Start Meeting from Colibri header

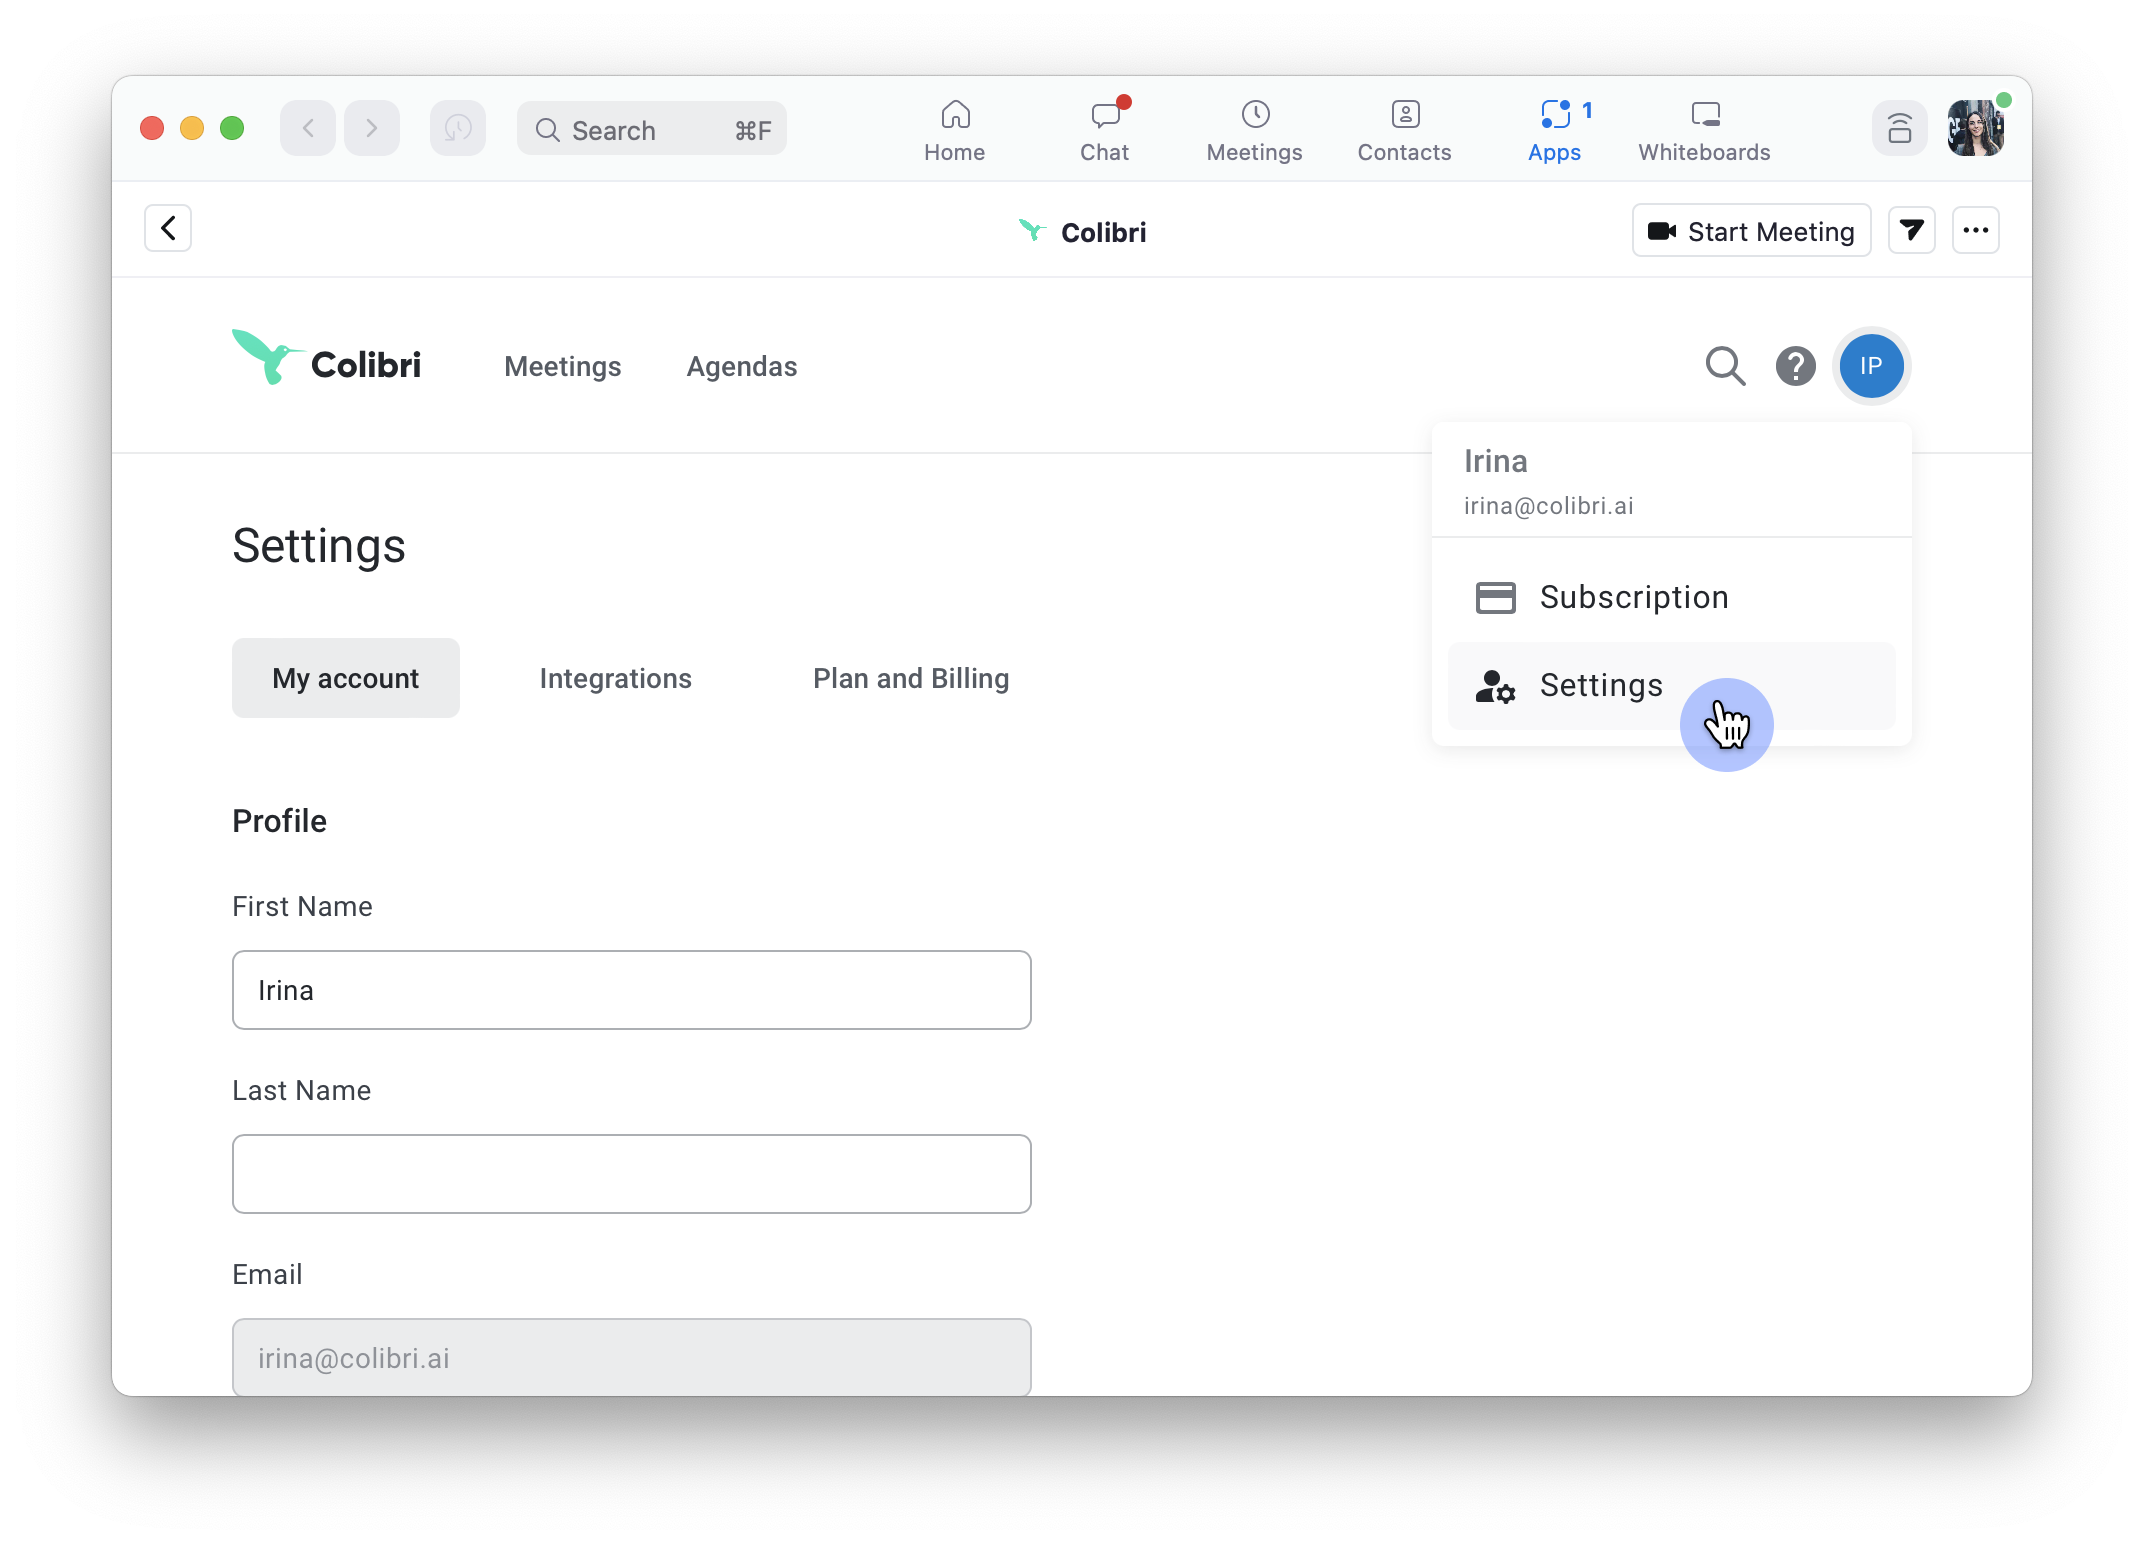click(1752, 231)
